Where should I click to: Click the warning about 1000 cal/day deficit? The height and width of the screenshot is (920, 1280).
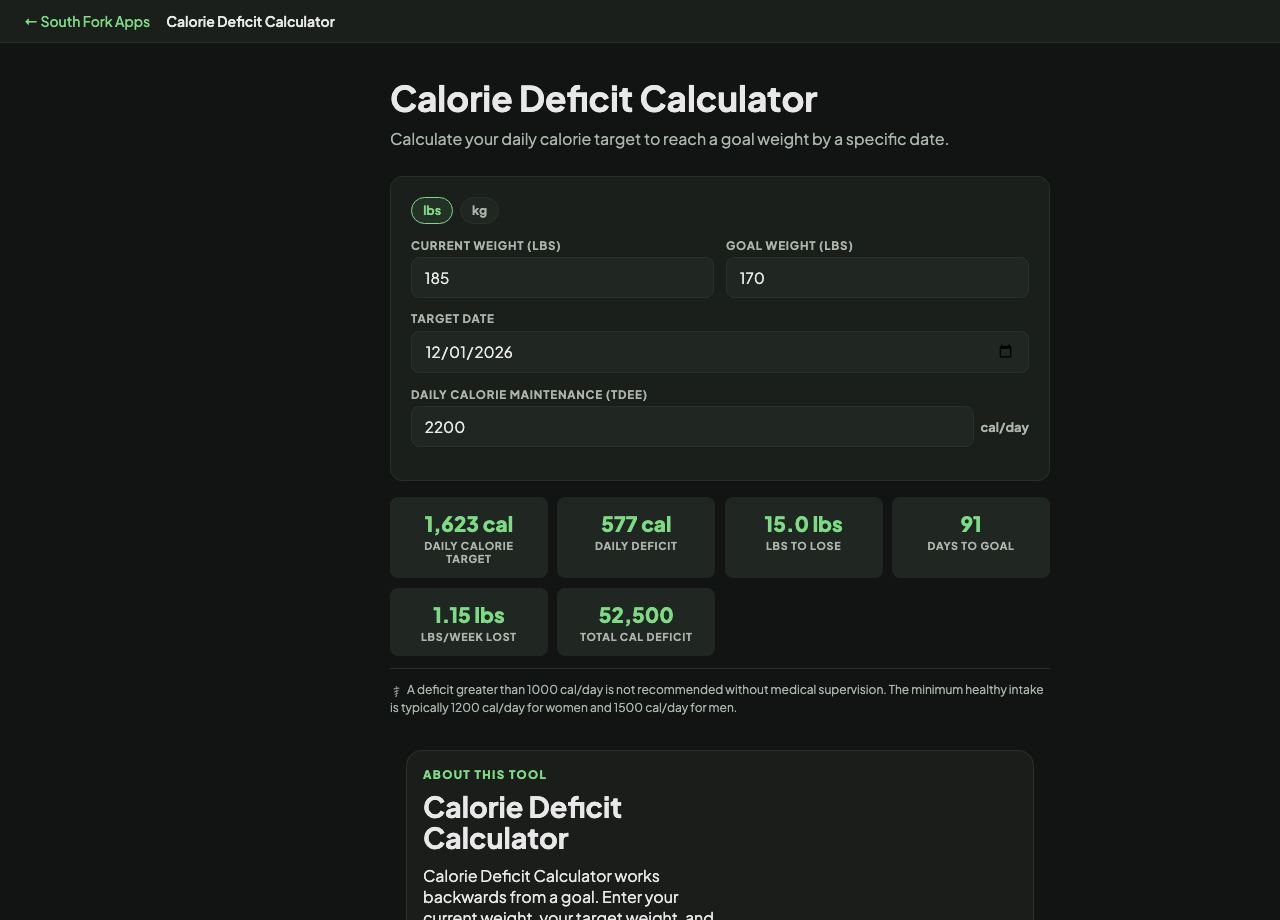click(x=719, y=698)
